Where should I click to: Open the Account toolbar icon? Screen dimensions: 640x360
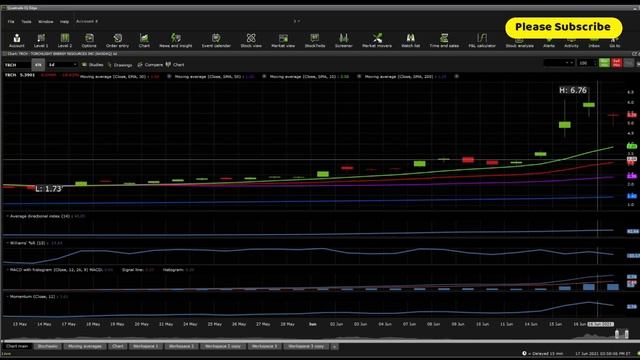pos(17,40)
